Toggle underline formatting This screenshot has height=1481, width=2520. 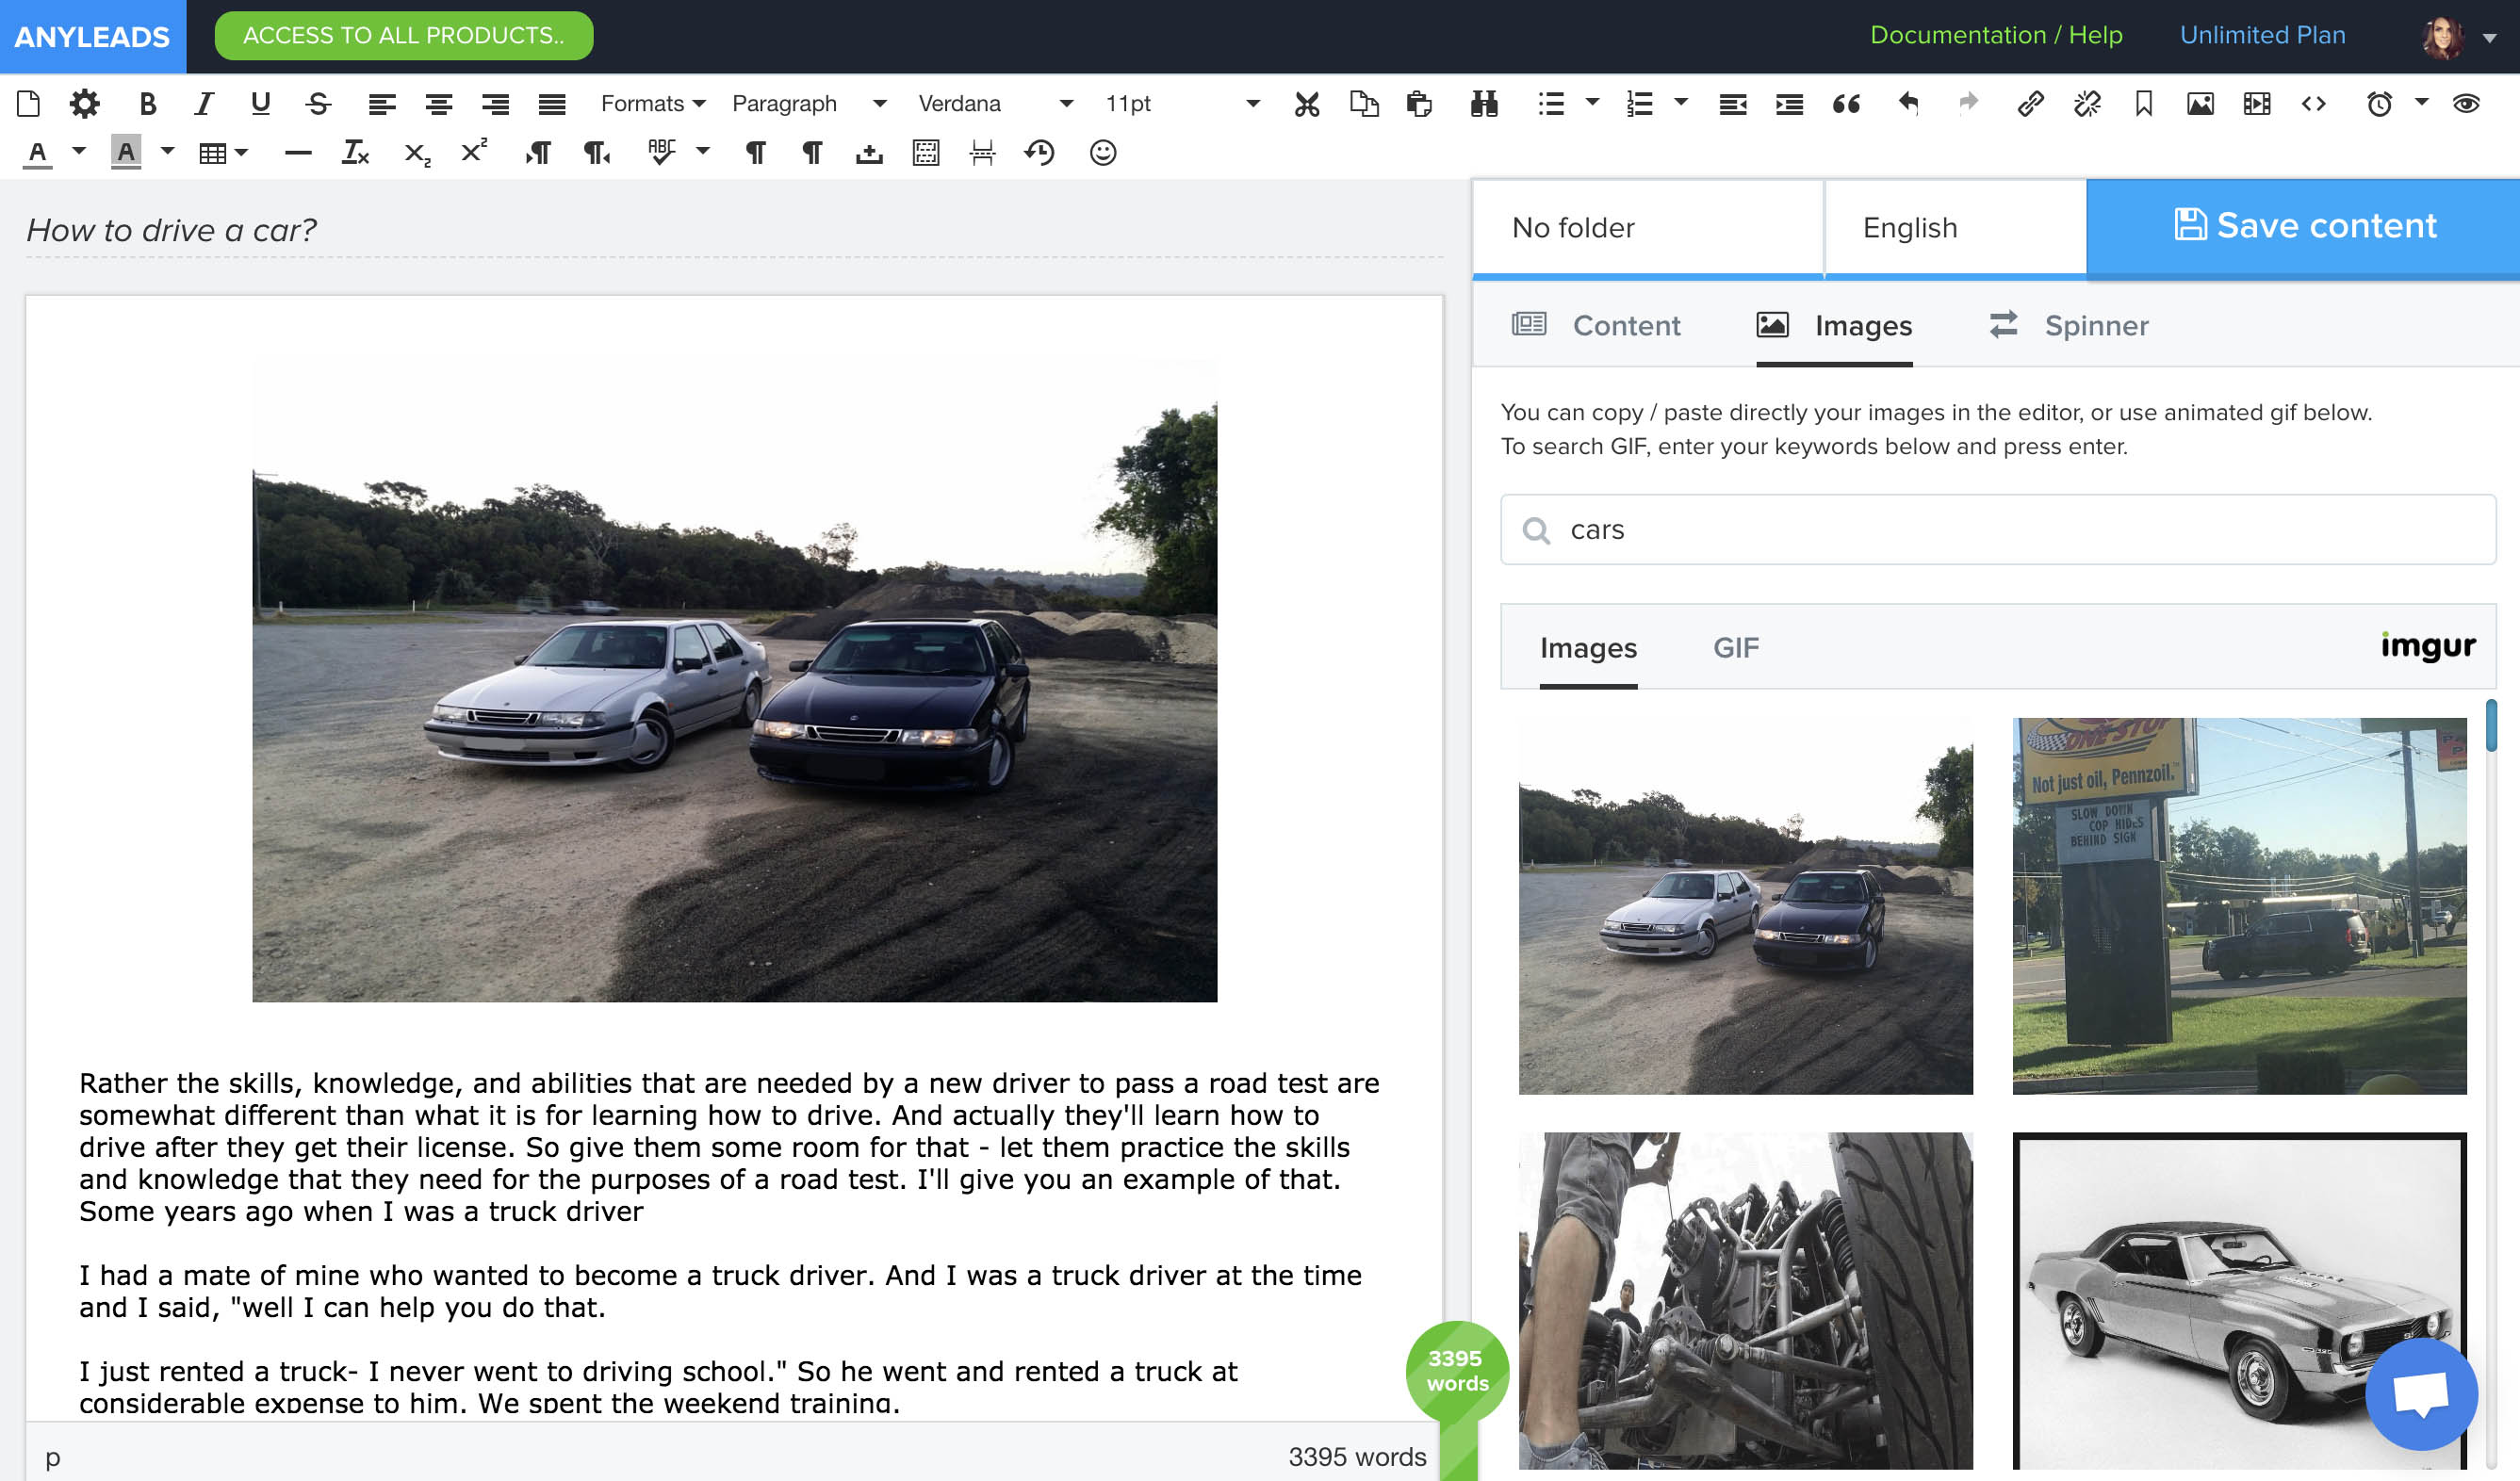pyautogui.click(x=261, y=103)
